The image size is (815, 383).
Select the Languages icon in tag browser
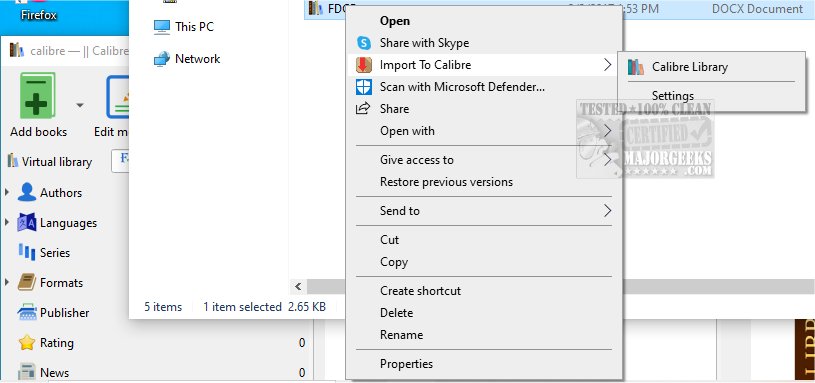[27, 222]
